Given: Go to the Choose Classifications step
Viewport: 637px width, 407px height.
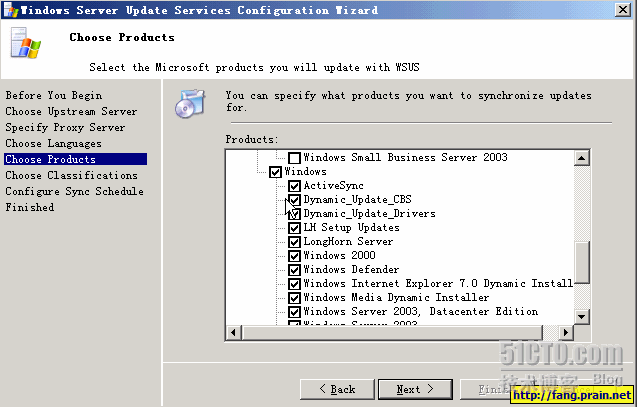Looking at the screenshot, I should pos(71,175).
